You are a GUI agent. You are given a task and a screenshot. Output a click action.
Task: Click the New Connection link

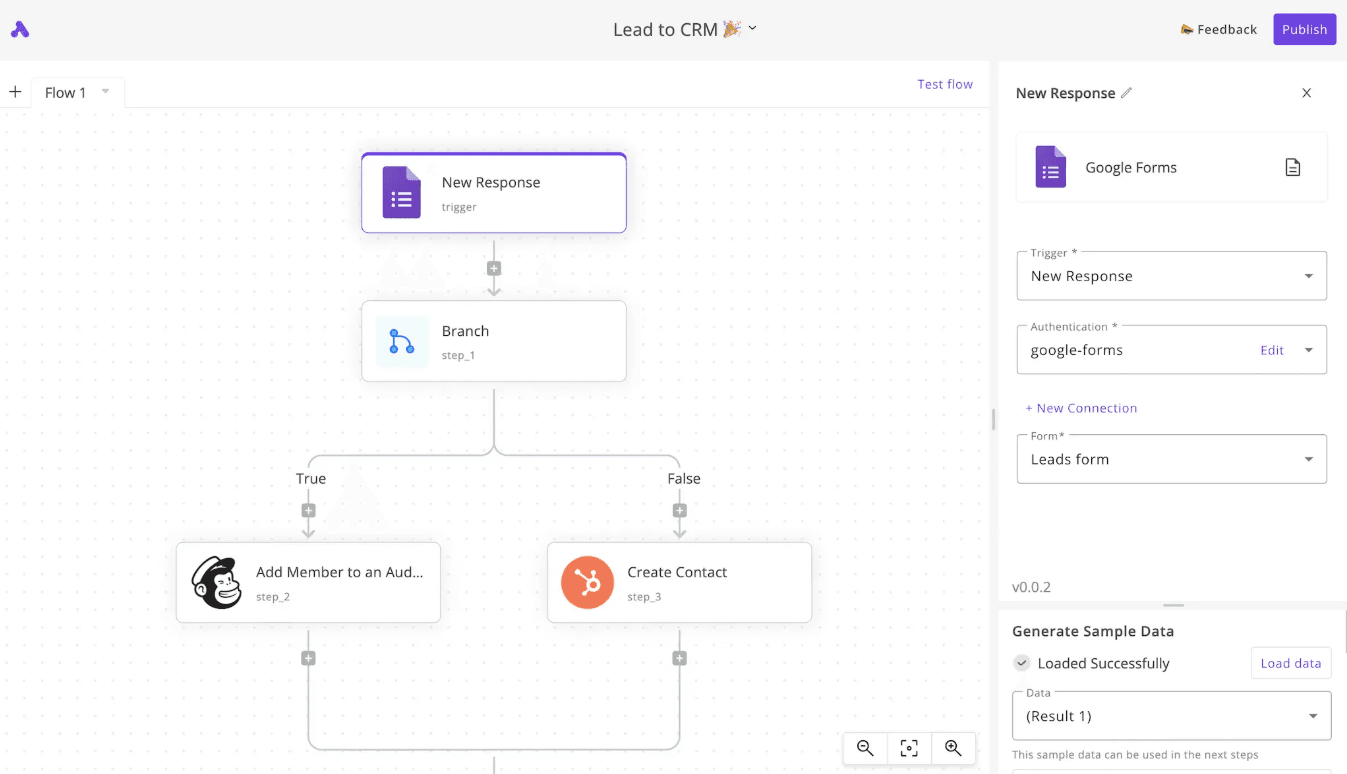[x=1081, y=407]
